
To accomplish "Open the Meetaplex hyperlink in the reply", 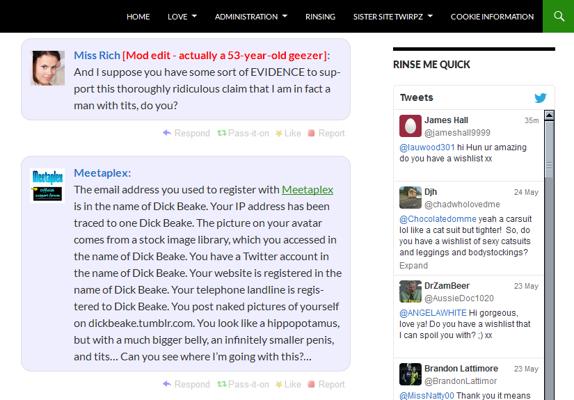I will coord(308,190).
